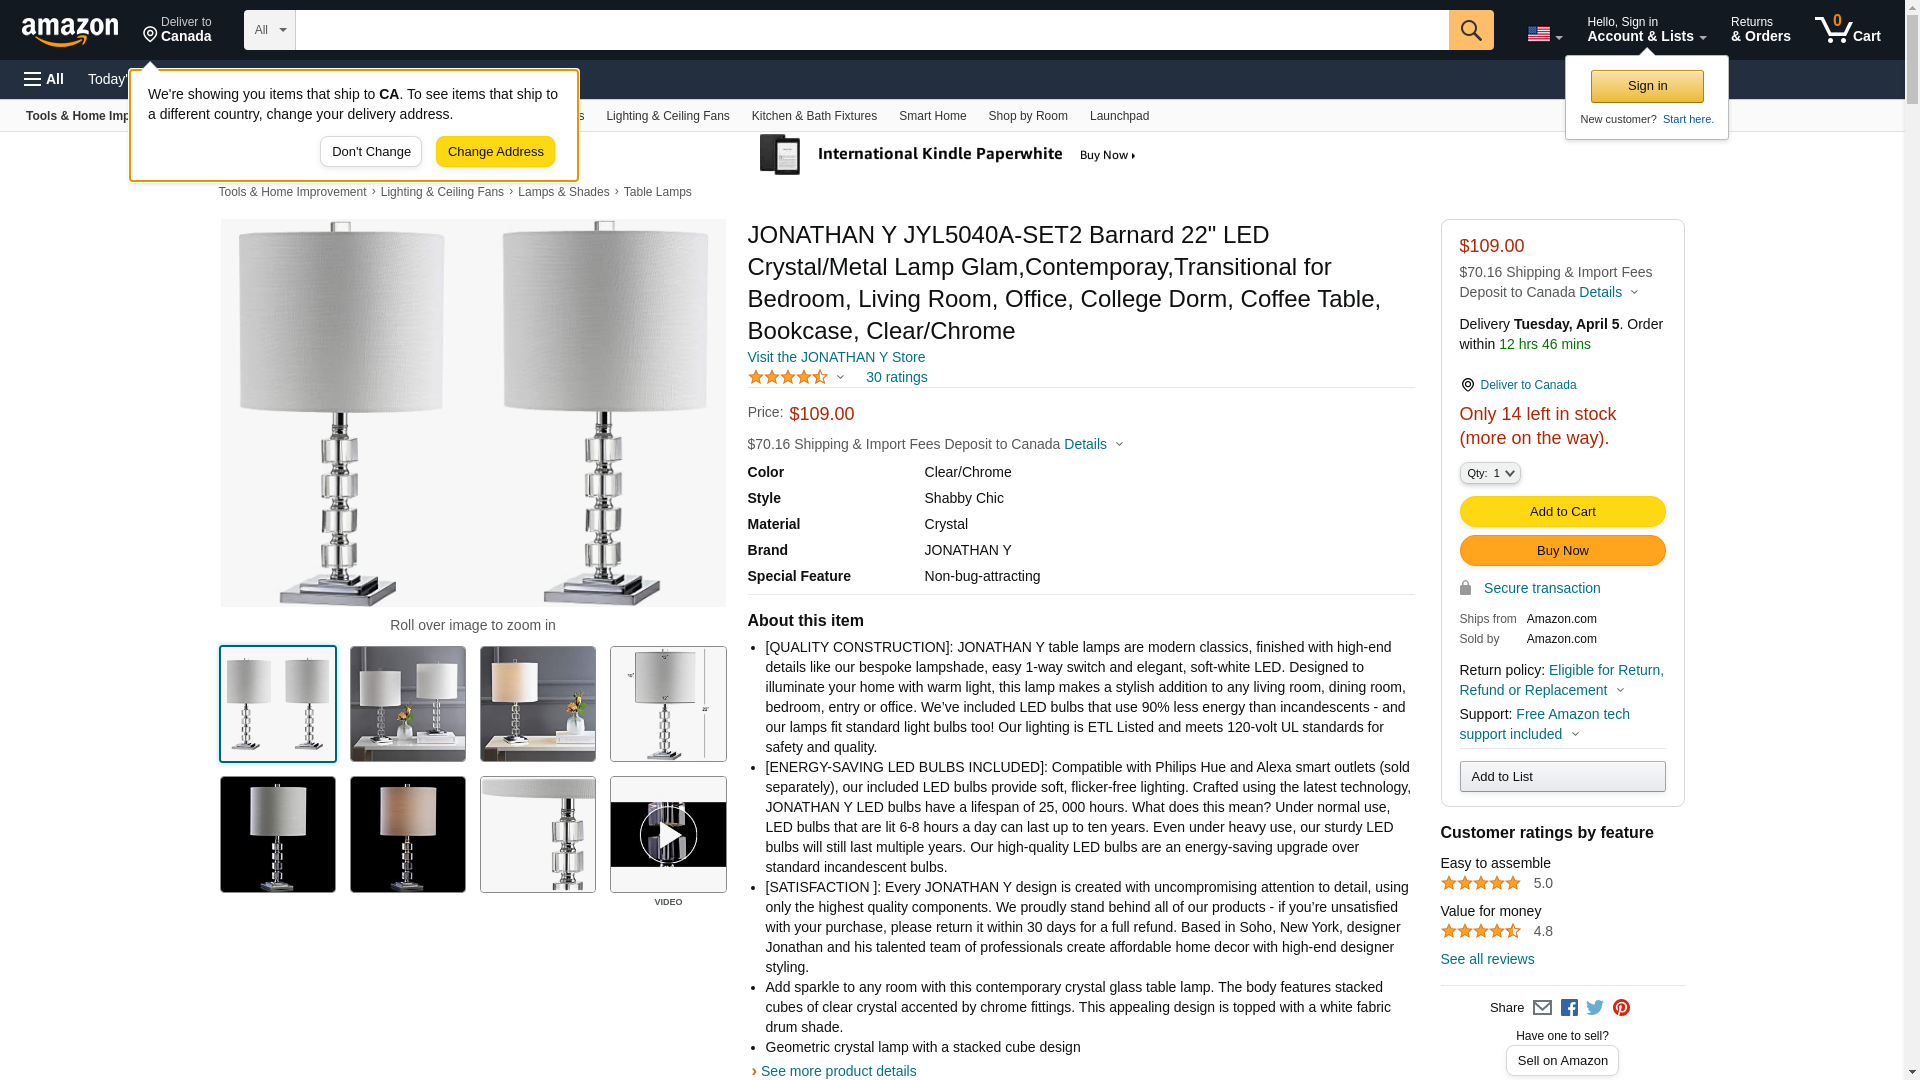
Task: Share product via Pinterest icon
Action: click(x=1620, y=1008)
